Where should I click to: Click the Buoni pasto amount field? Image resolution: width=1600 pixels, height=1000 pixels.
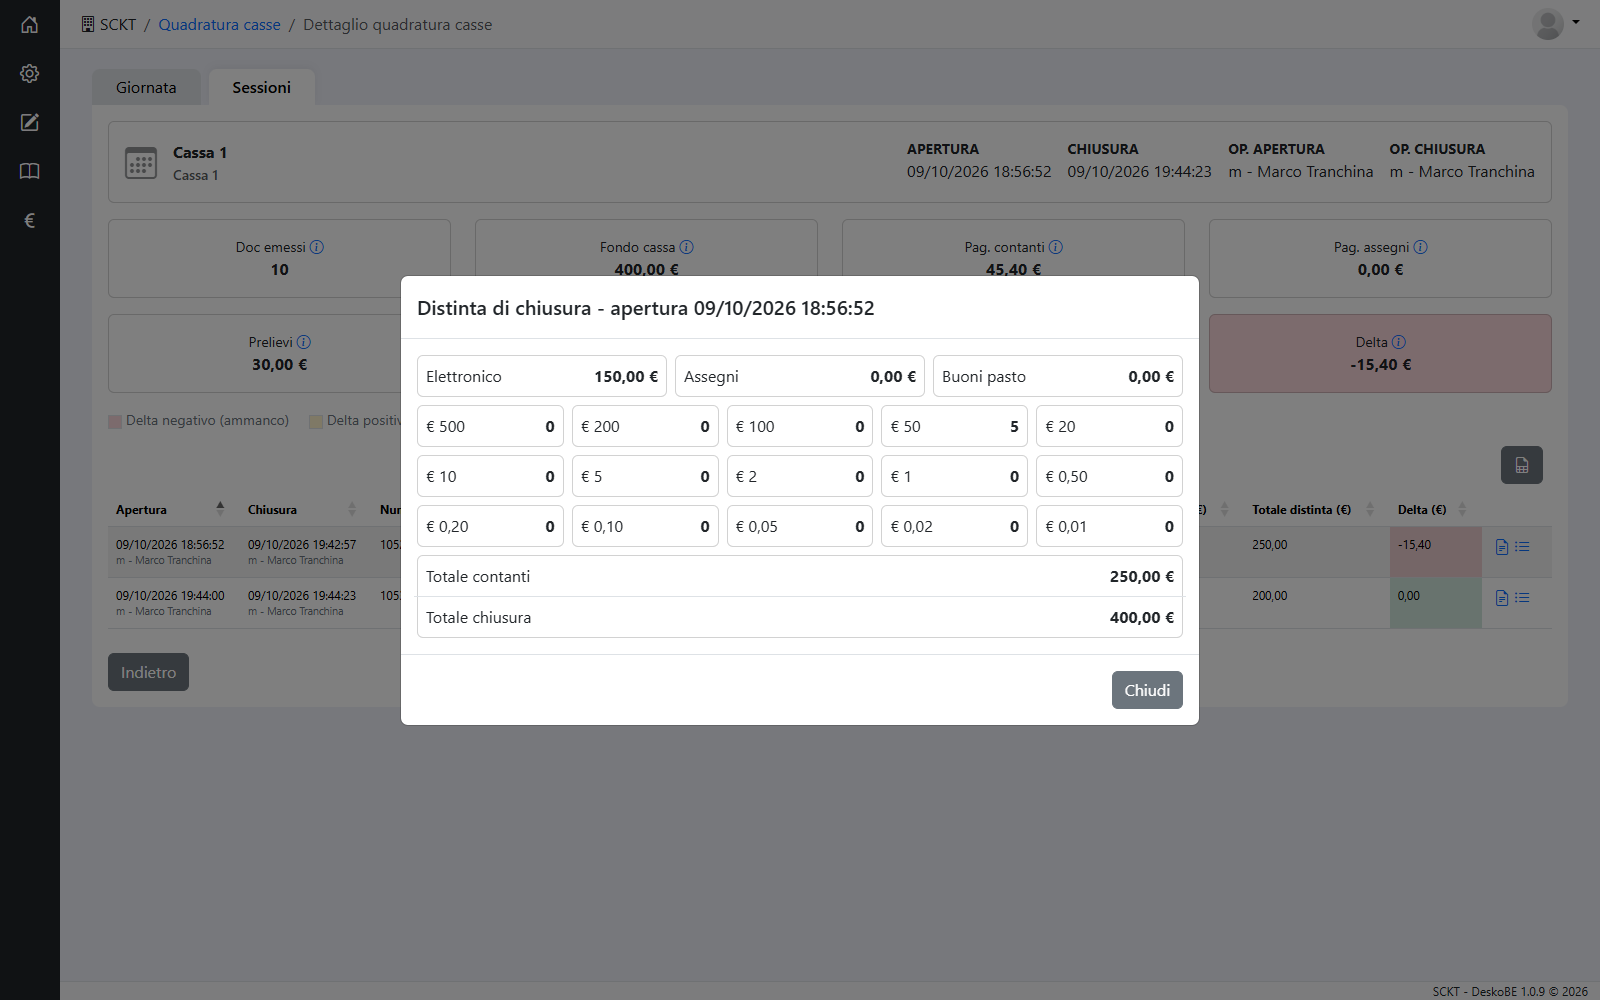coord(1058,376)
